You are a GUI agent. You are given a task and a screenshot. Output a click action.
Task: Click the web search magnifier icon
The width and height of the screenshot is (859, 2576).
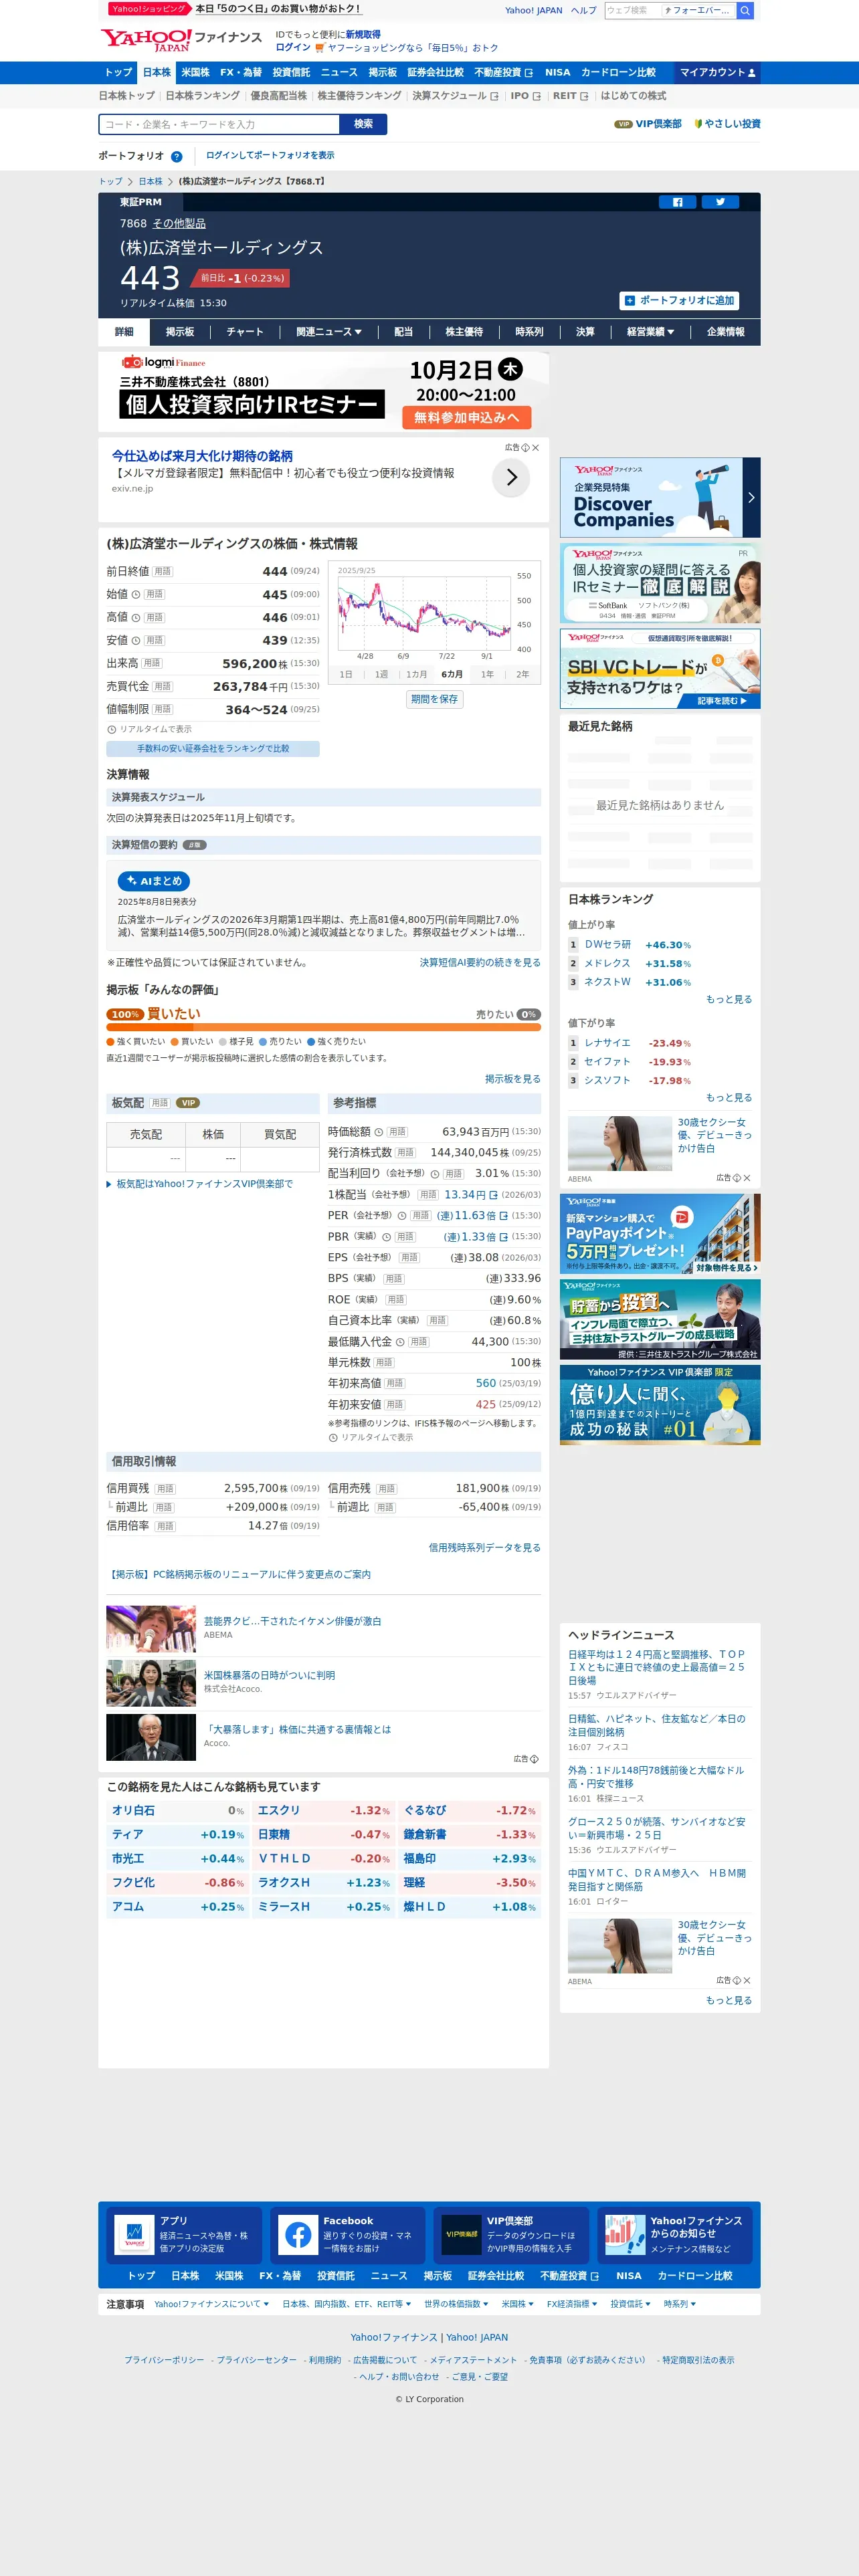click(x=745, y=10)
